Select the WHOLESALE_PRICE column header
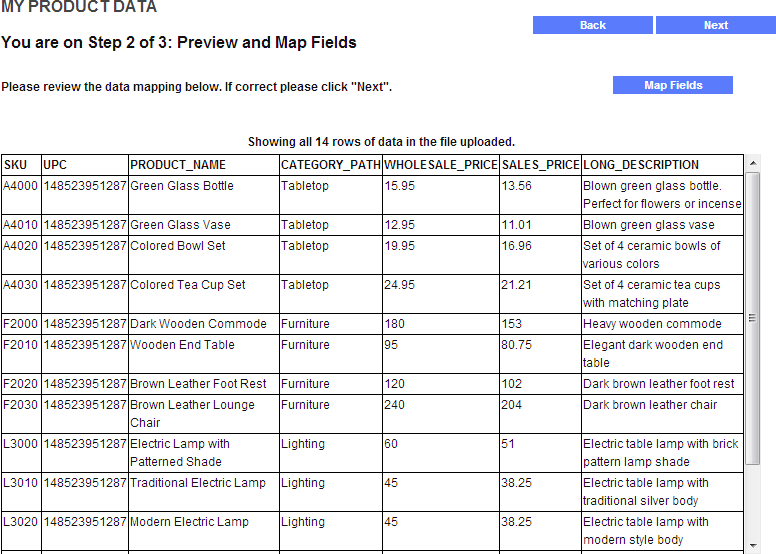776x554 pixels. (x=440, y=165)
